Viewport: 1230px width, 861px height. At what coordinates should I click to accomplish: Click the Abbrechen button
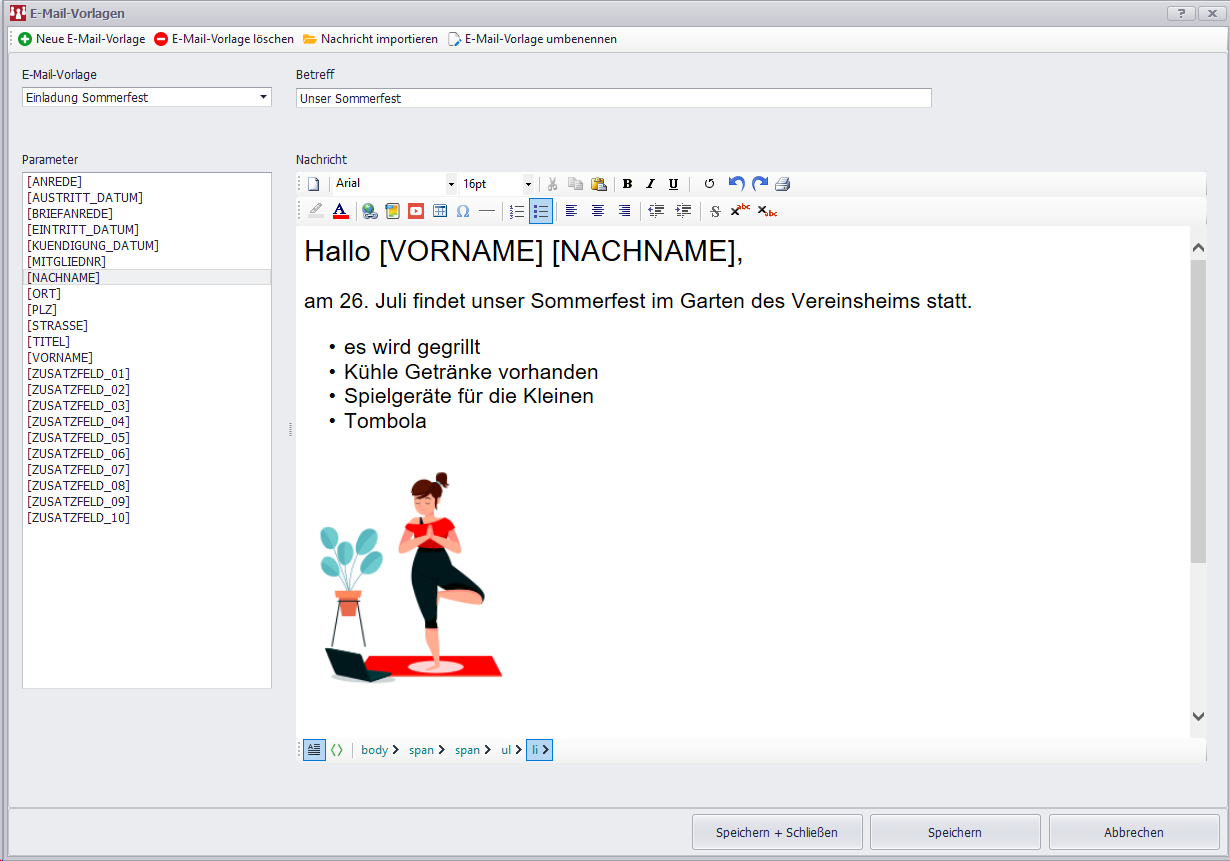click(1133, 832)
